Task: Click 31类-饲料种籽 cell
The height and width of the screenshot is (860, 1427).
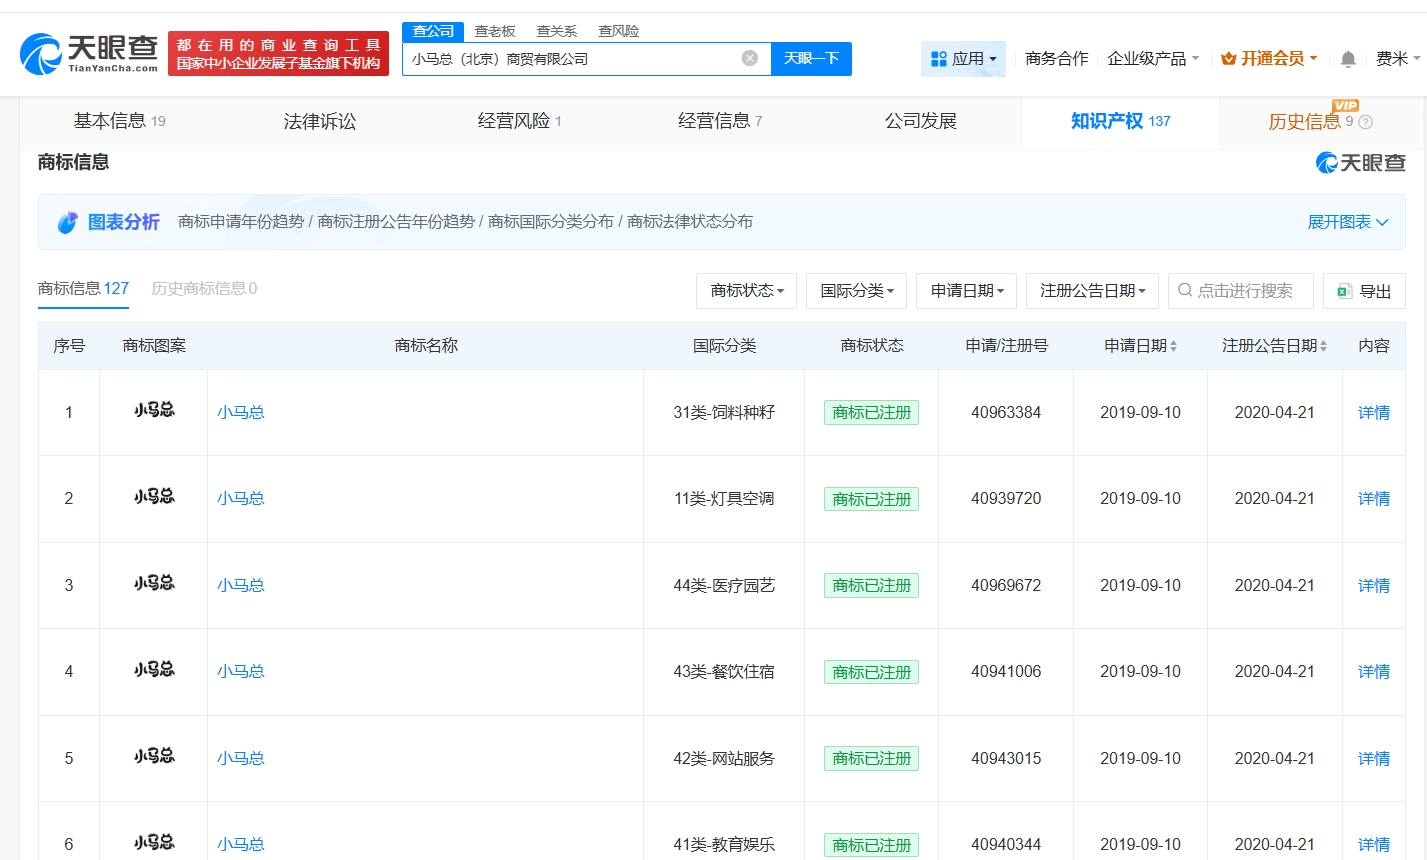Action: click(724, 412)
